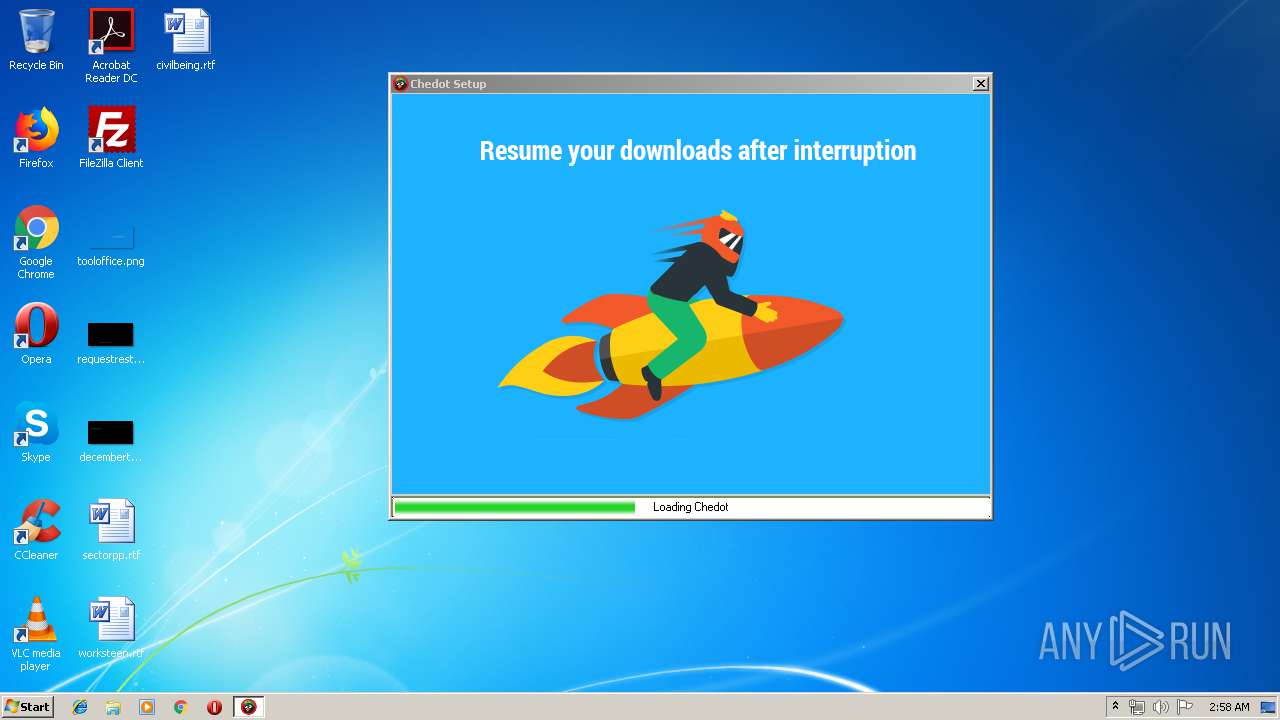Open Action Center flag icon

click(1185, 707)
